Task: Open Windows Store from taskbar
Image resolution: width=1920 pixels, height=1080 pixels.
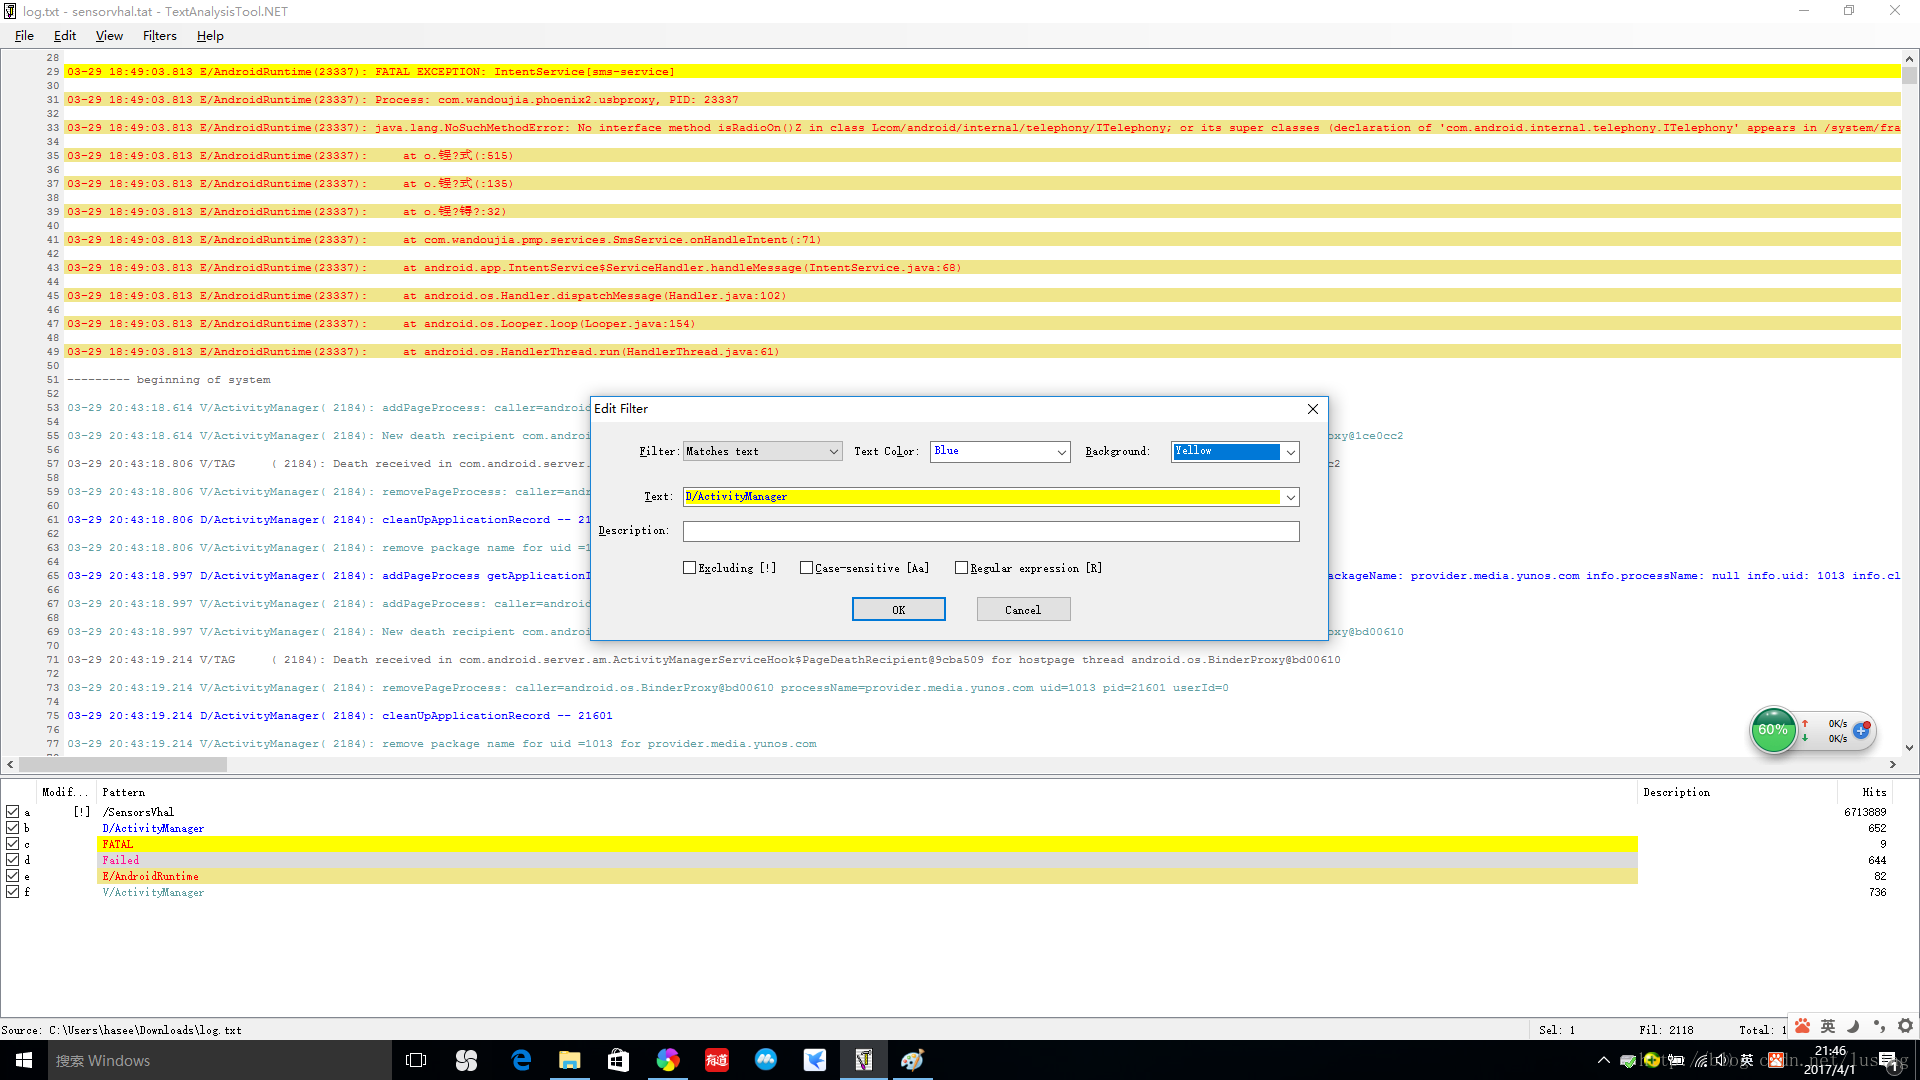Action: click(x=618, y=1060)
